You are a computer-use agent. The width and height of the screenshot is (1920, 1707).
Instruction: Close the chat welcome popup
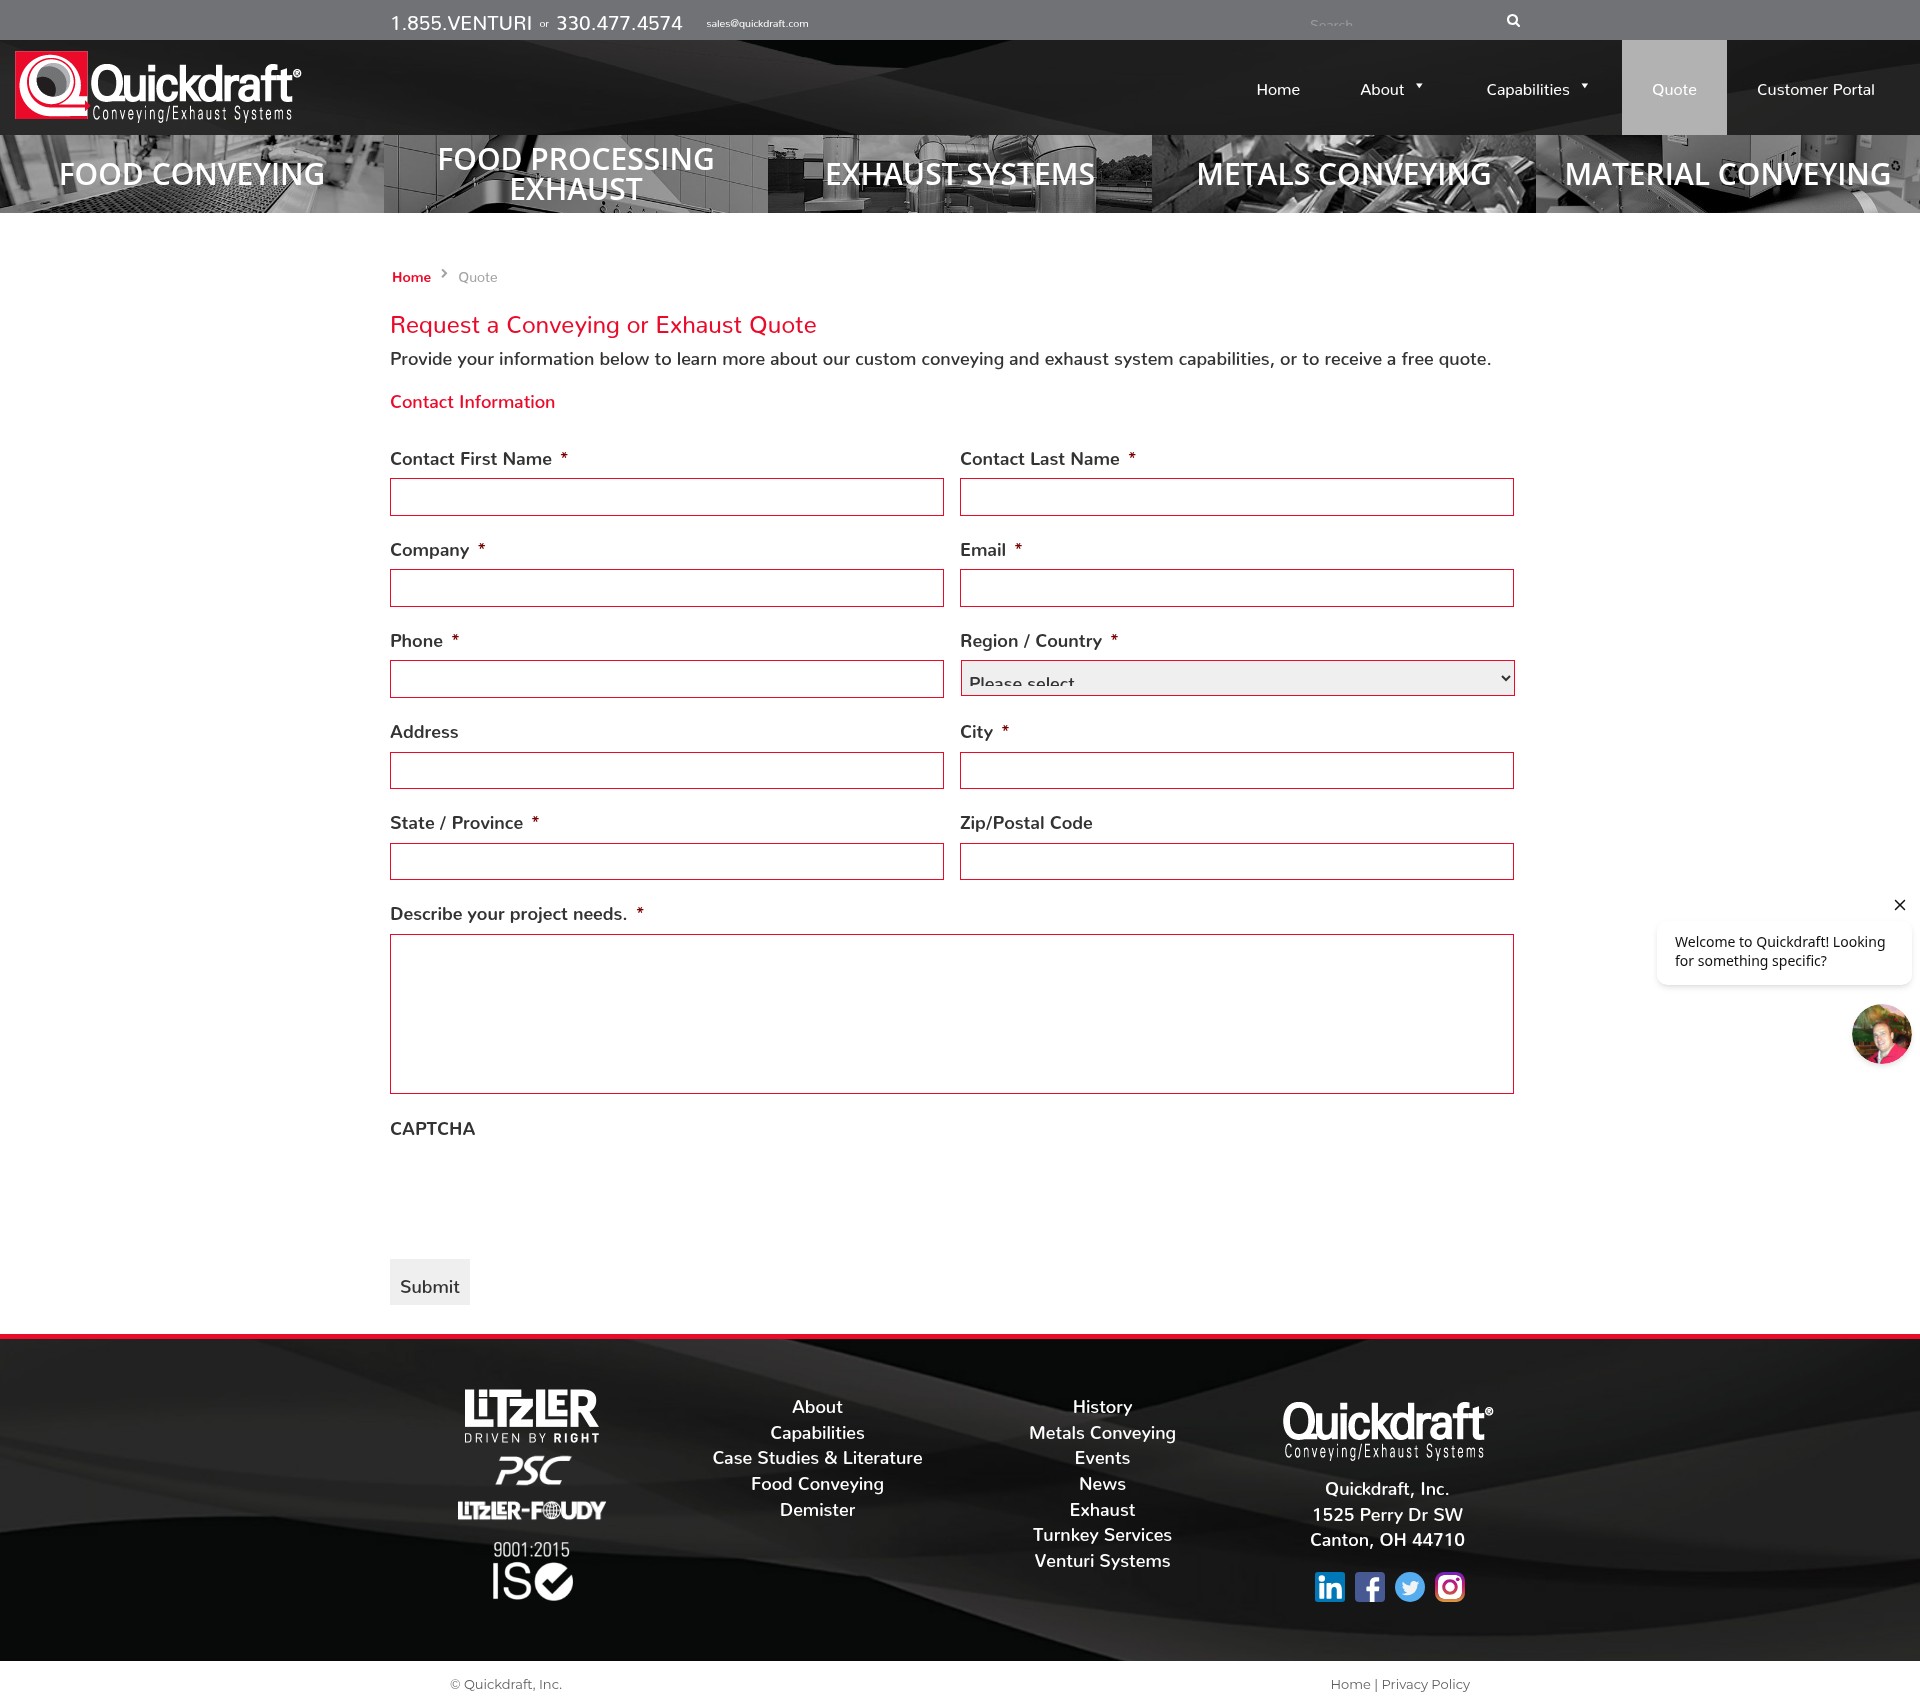pos(1899,905)
